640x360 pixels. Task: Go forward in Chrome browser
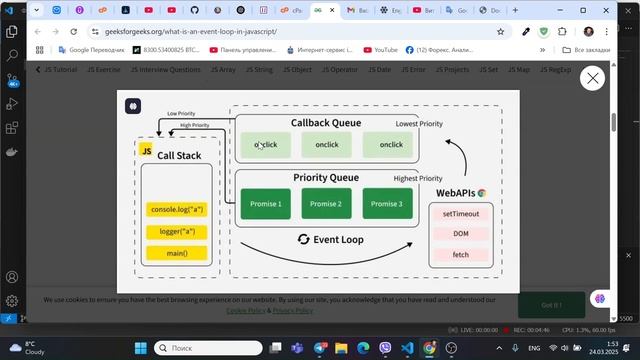56,31
